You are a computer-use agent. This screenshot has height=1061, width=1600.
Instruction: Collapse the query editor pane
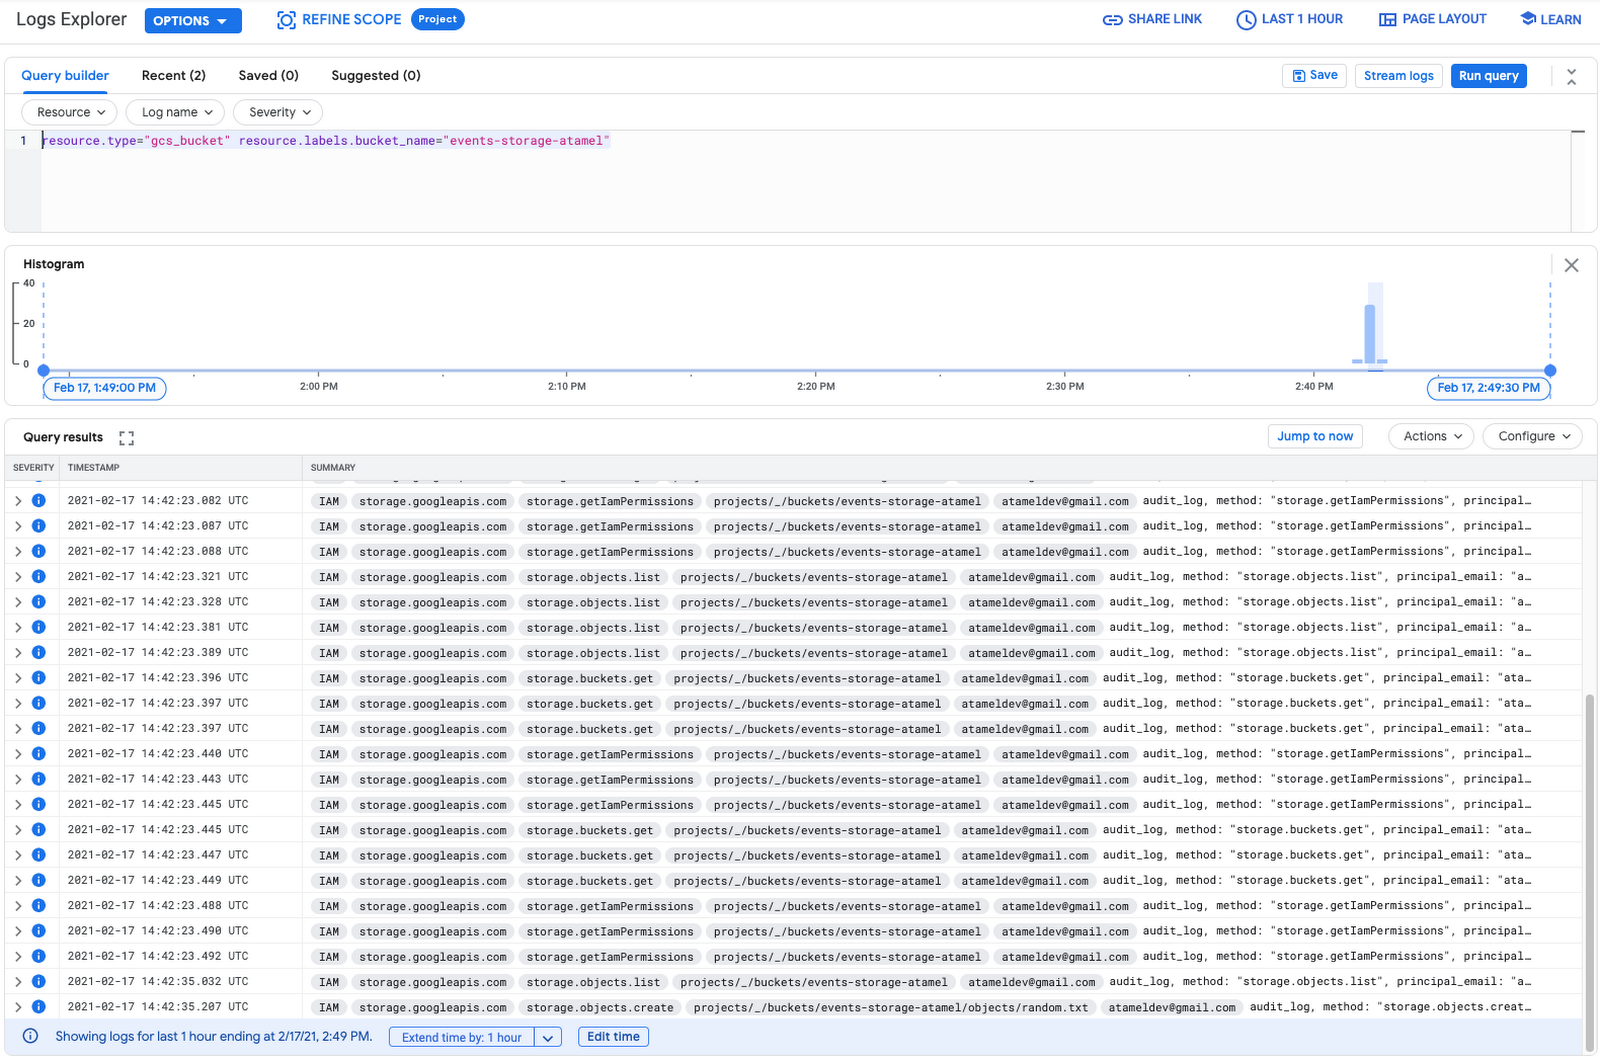point(1571,76)
